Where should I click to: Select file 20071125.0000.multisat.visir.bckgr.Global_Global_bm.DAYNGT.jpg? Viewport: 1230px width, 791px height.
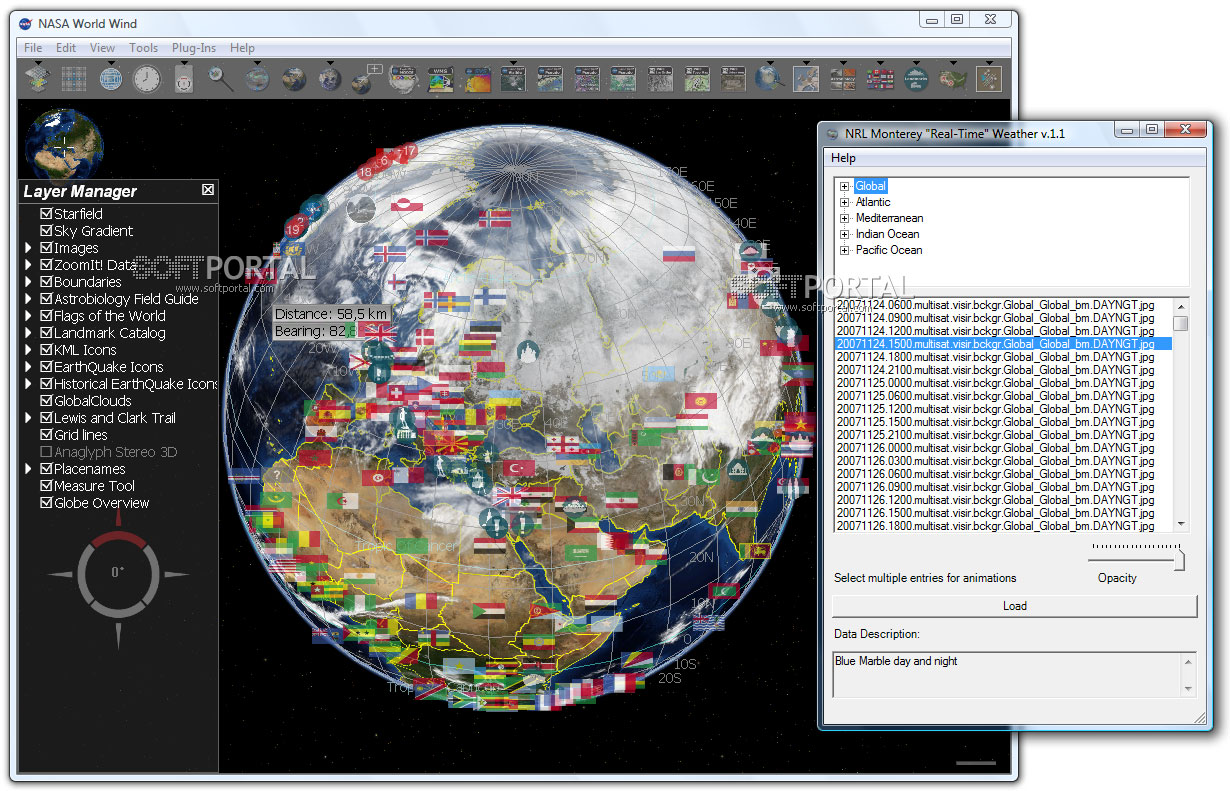995,382
